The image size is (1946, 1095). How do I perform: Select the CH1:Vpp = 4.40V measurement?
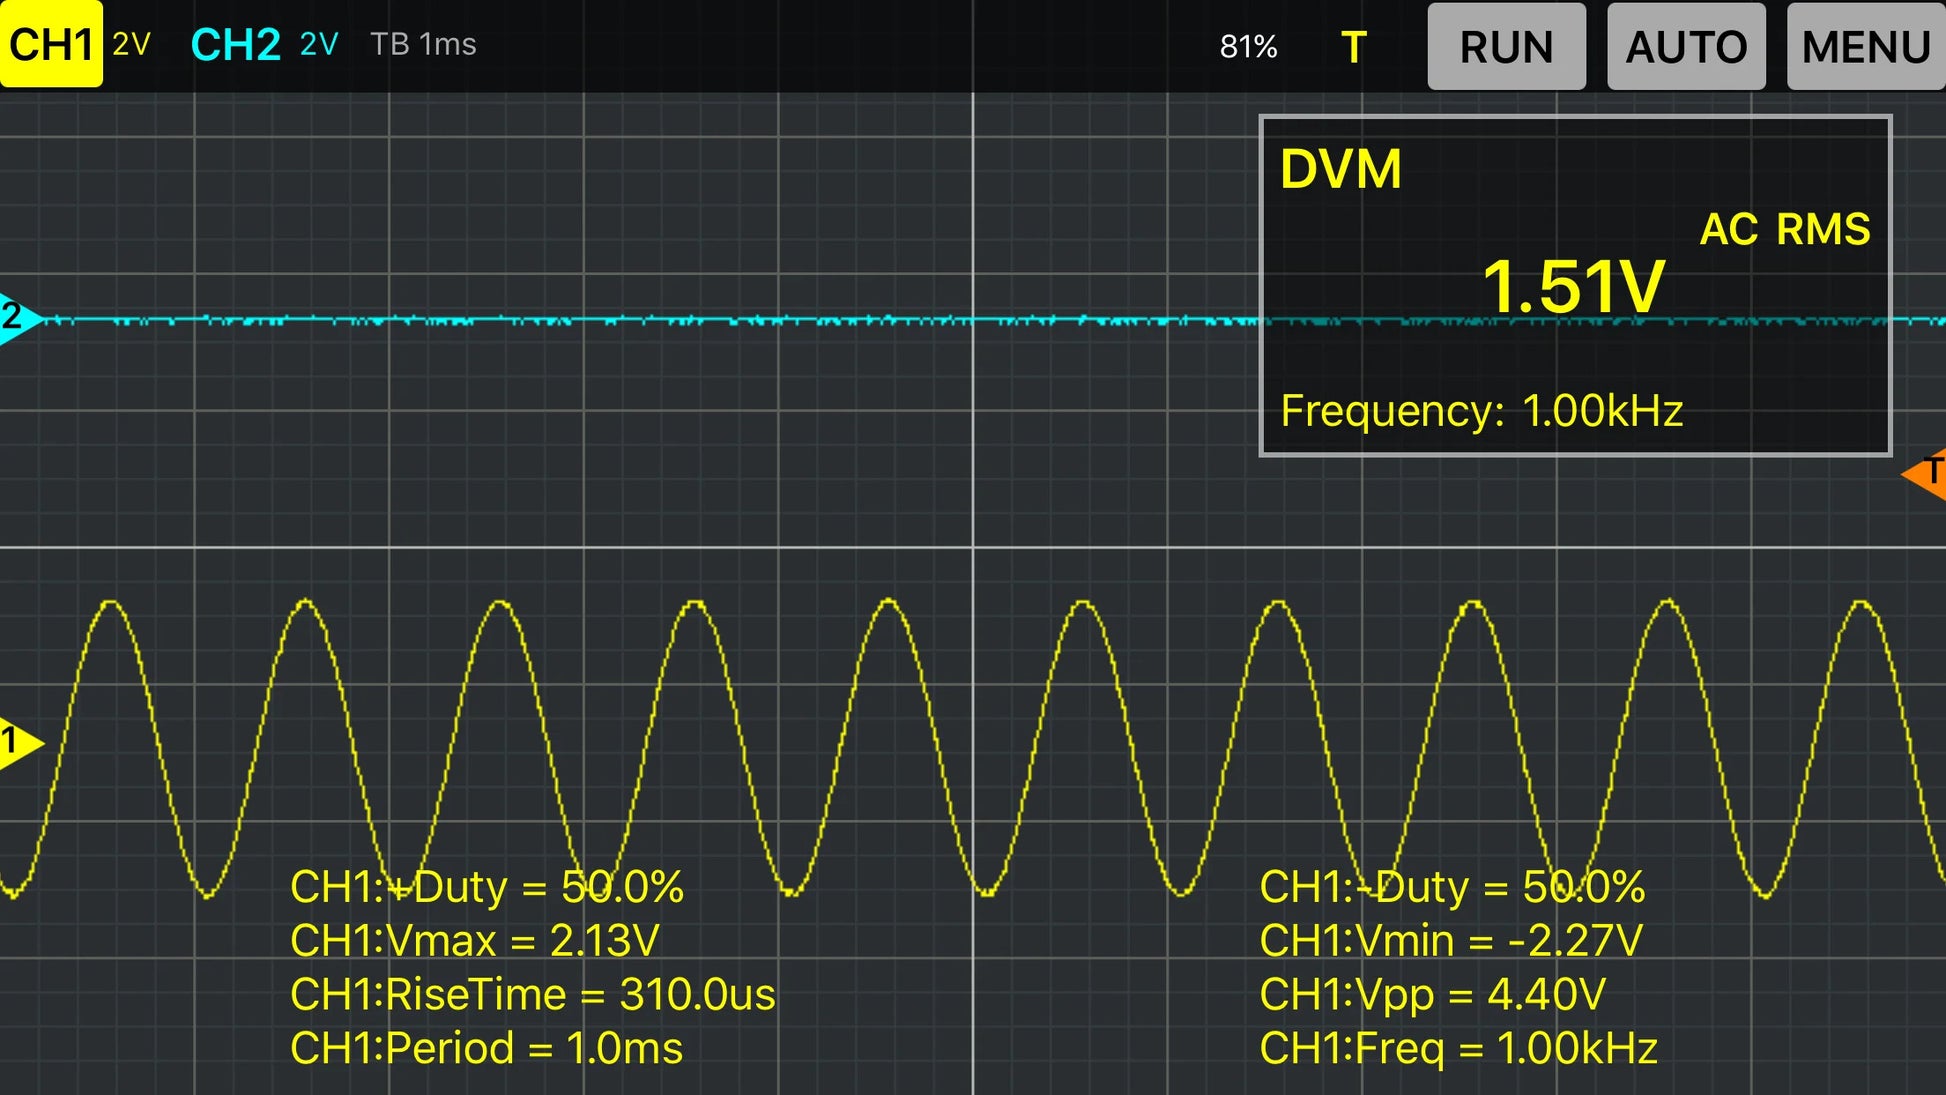(x=1432, y=994)
